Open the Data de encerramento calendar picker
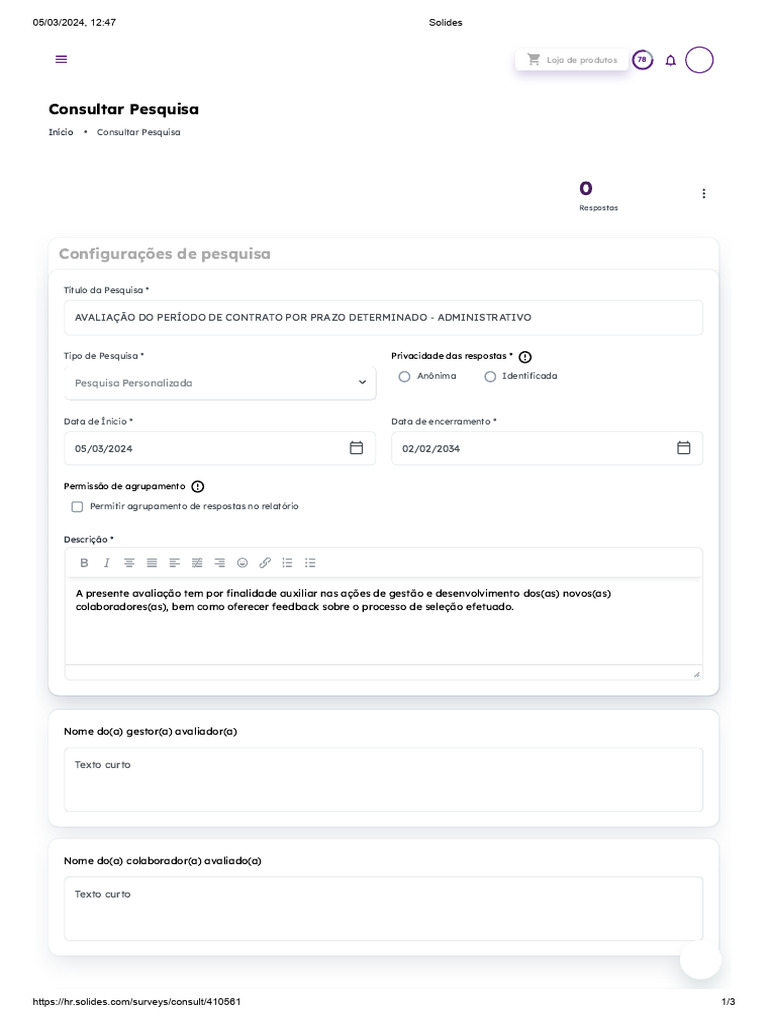The height and width of the screenshot is (1024, 768). tap(683, 448)
